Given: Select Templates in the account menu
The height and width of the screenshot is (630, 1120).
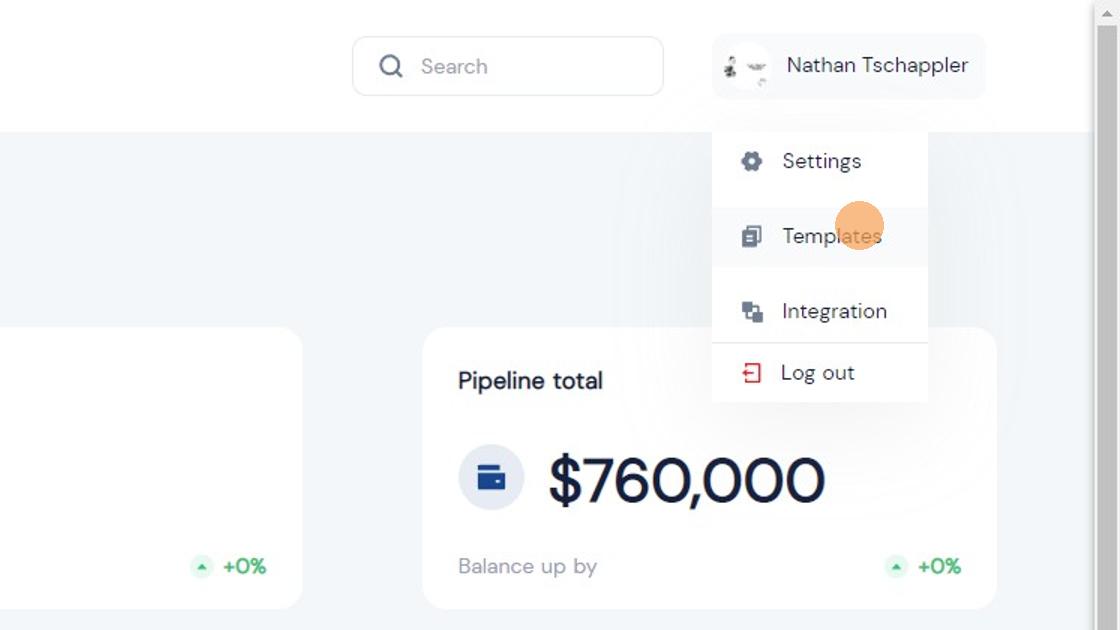Looking at the screenshot, I should click(x=831, y=236).
